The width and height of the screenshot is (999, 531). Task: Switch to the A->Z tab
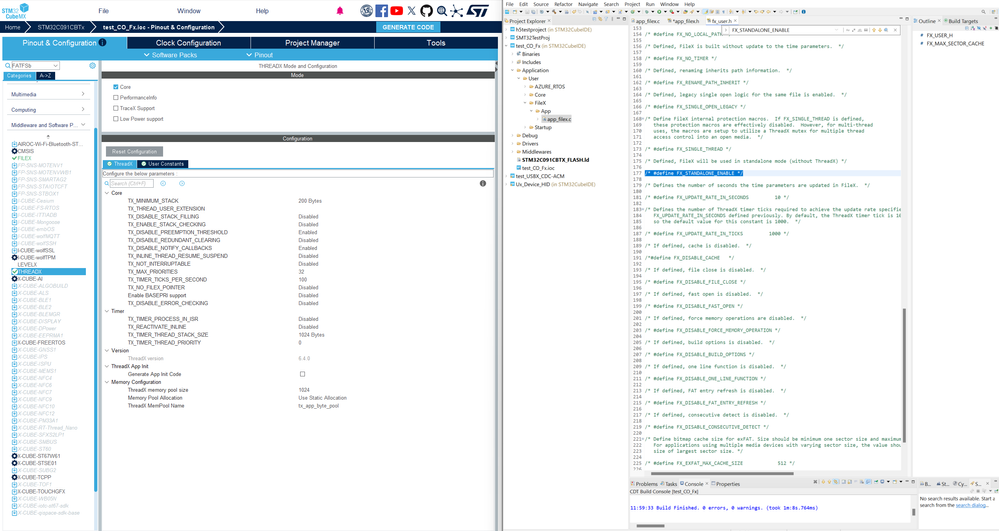point(45,76)
